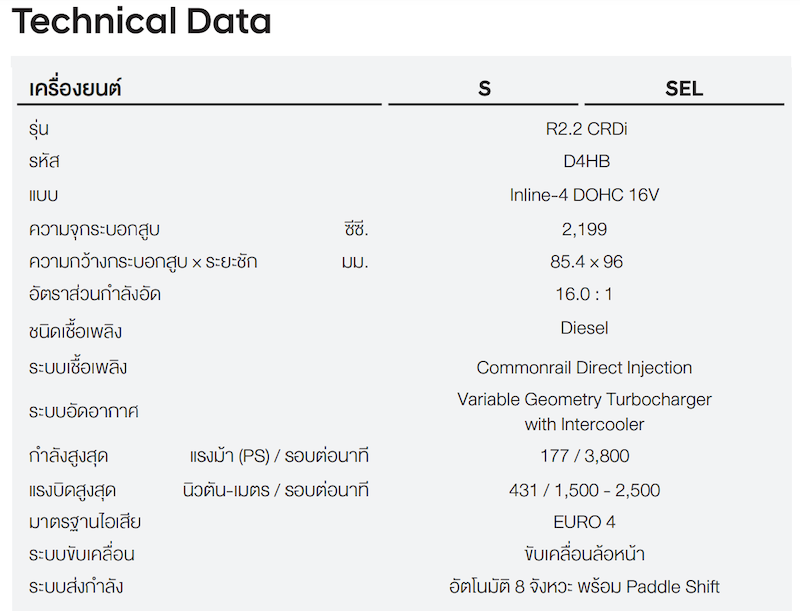Screen dimensions: 800x611
Task: Click the ขับเคลื่อนล้อหน้า drive value
Action: (584, 554)
